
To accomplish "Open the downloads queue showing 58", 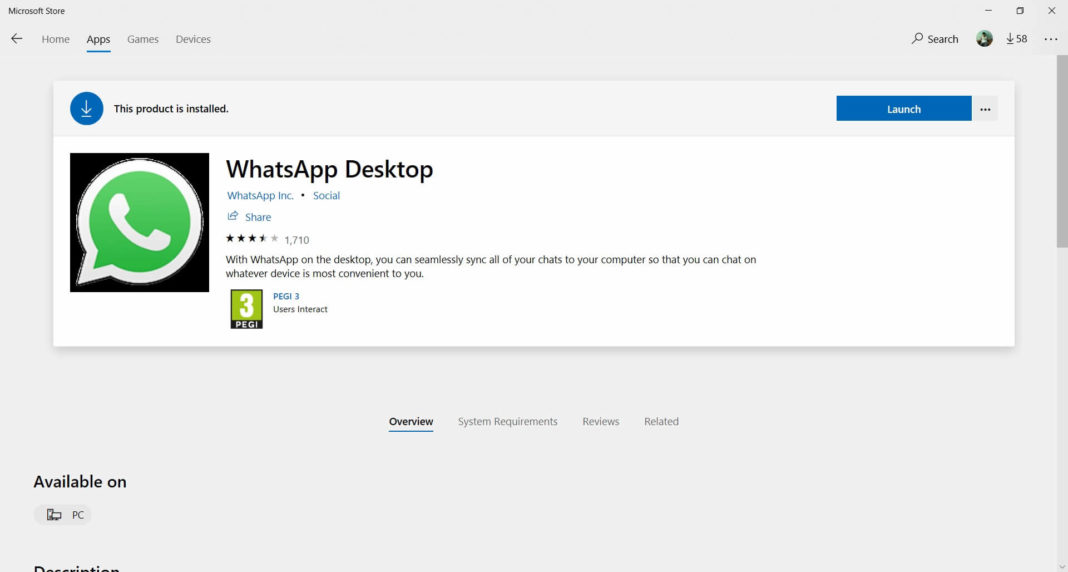I will pyautogui.click(x=1016, y=39).
